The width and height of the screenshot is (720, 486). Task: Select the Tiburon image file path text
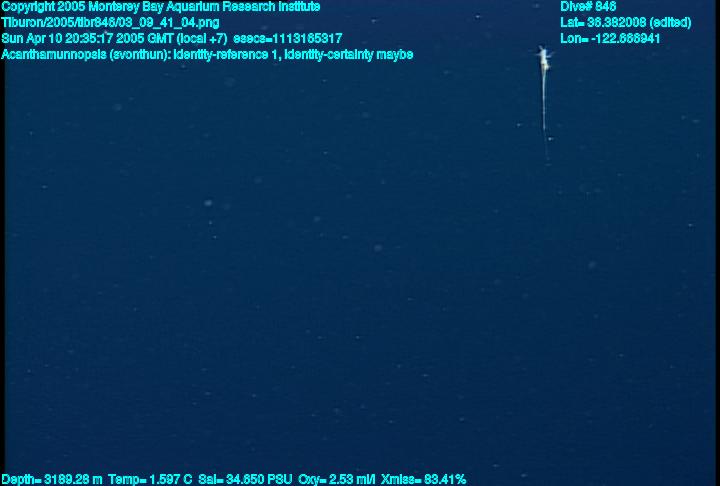[110, 23]
